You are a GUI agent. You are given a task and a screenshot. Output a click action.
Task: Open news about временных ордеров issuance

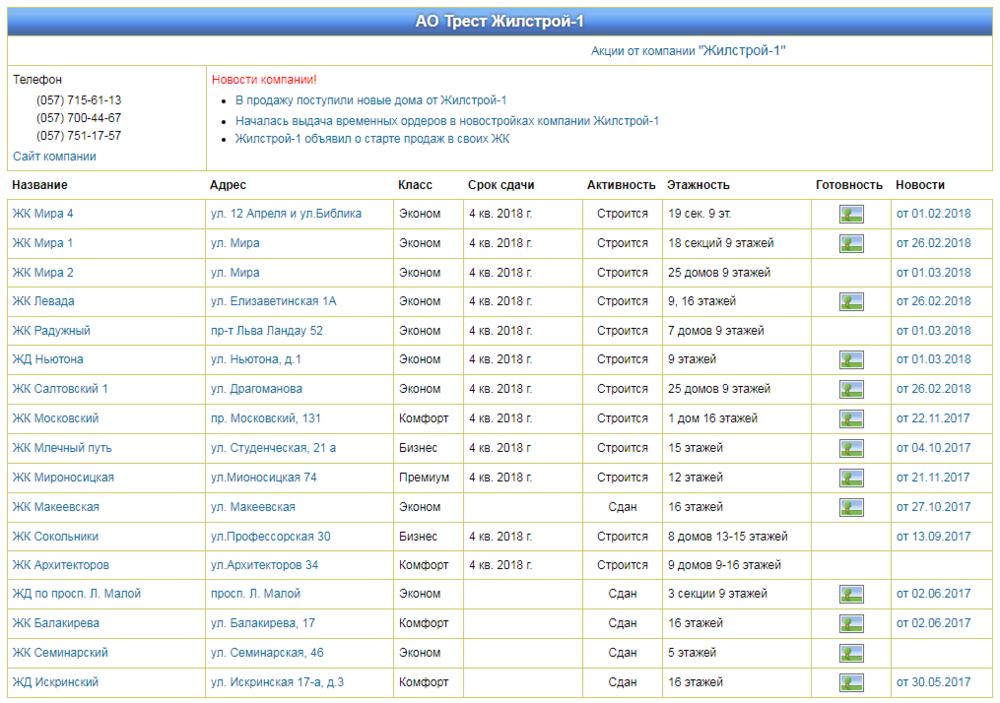[x=446, y=121]
